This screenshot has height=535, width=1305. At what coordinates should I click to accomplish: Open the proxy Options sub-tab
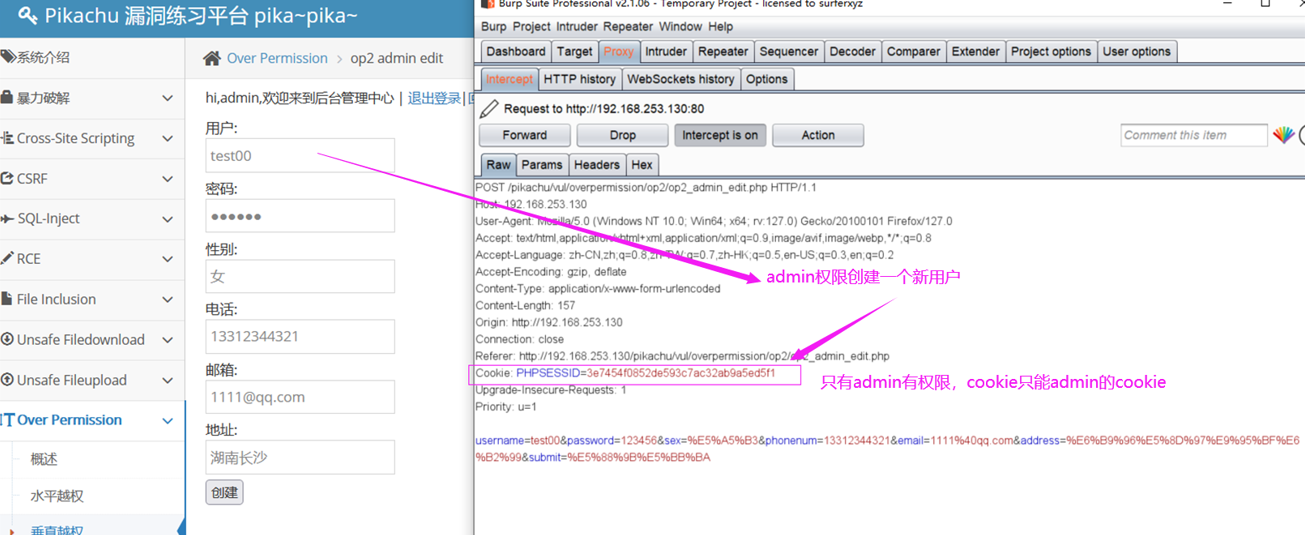point(767,79)
